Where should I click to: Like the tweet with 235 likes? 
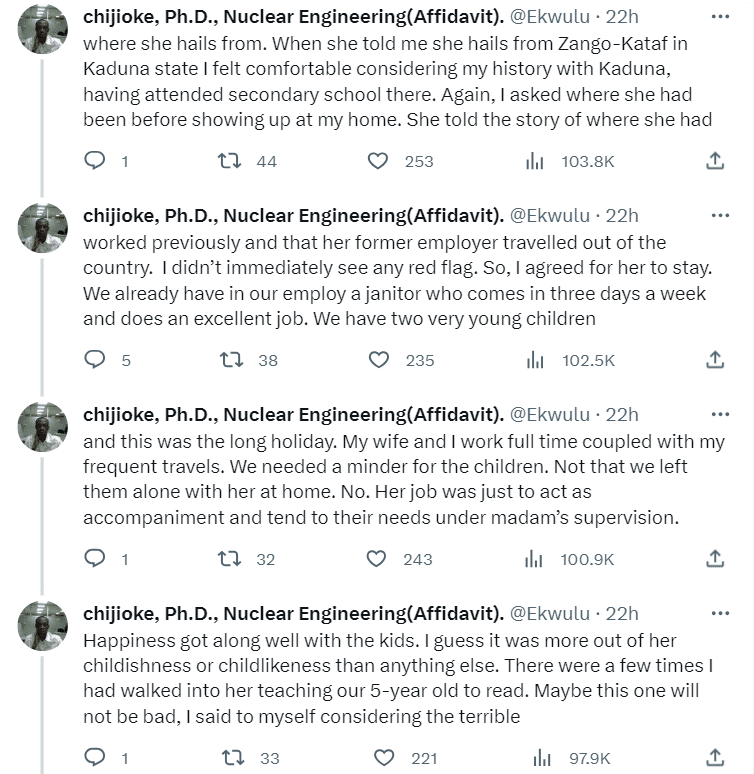378,360
